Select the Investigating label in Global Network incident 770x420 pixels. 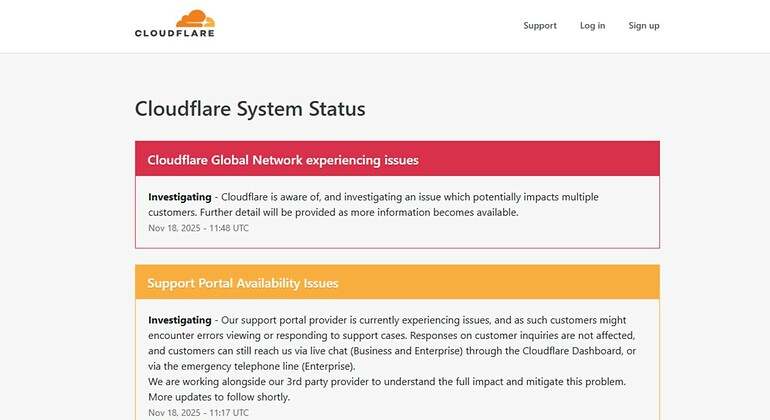pos(180,197)
